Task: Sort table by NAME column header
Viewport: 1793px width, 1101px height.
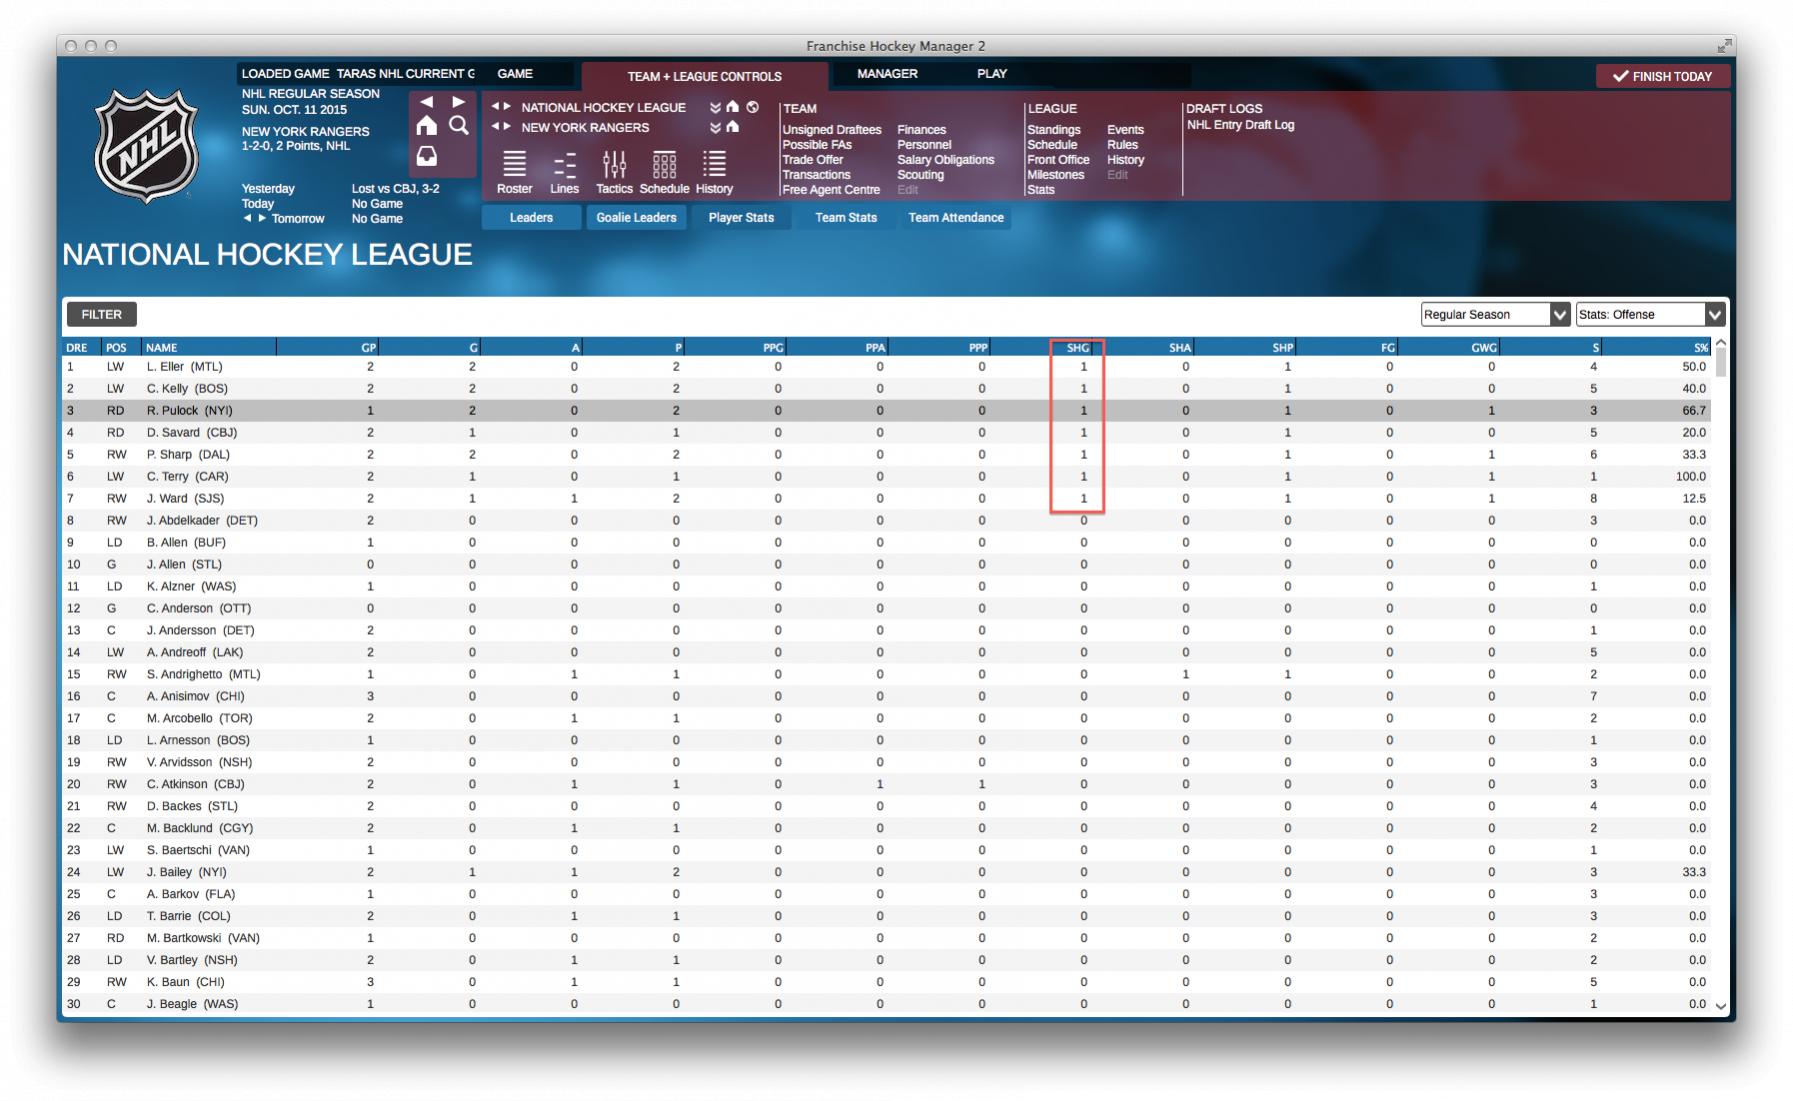Action: coord(208,347)
